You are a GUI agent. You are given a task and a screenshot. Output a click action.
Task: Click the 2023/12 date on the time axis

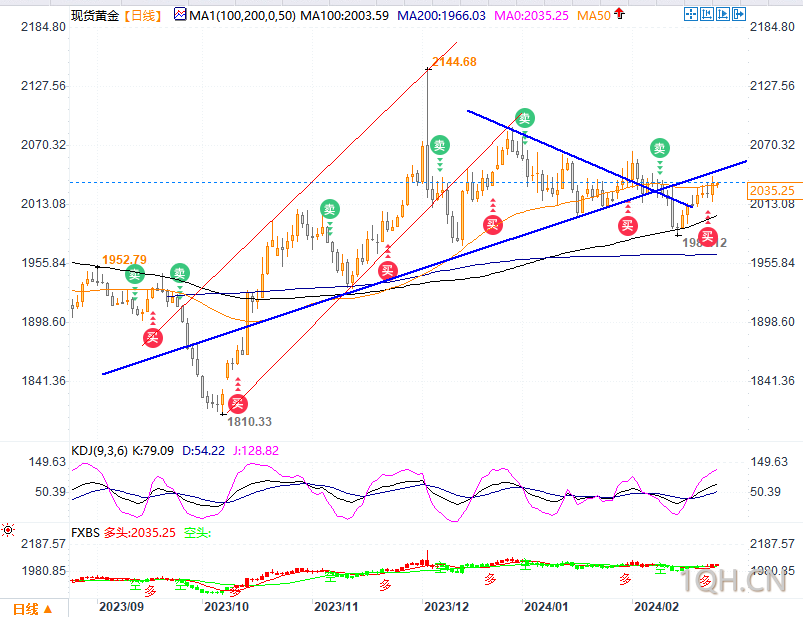coord(447,607)
